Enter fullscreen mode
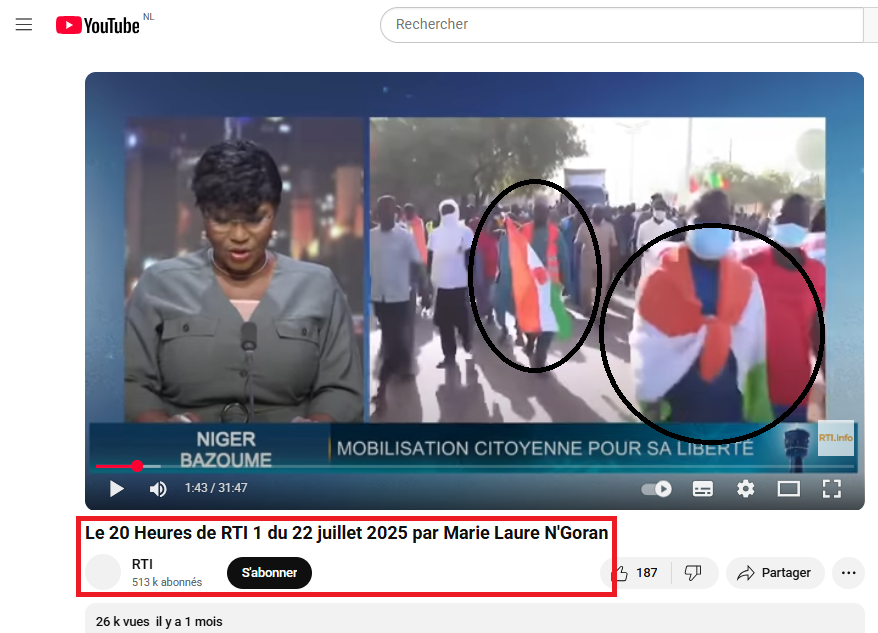 [x=831, y=488]
